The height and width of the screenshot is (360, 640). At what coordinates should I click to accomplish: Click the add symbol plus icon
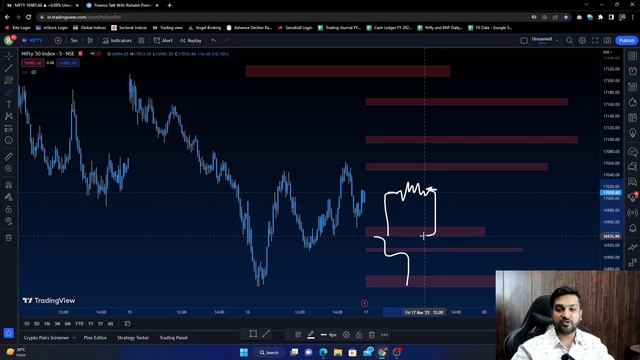pyautogui.click(x=58, y=40)
